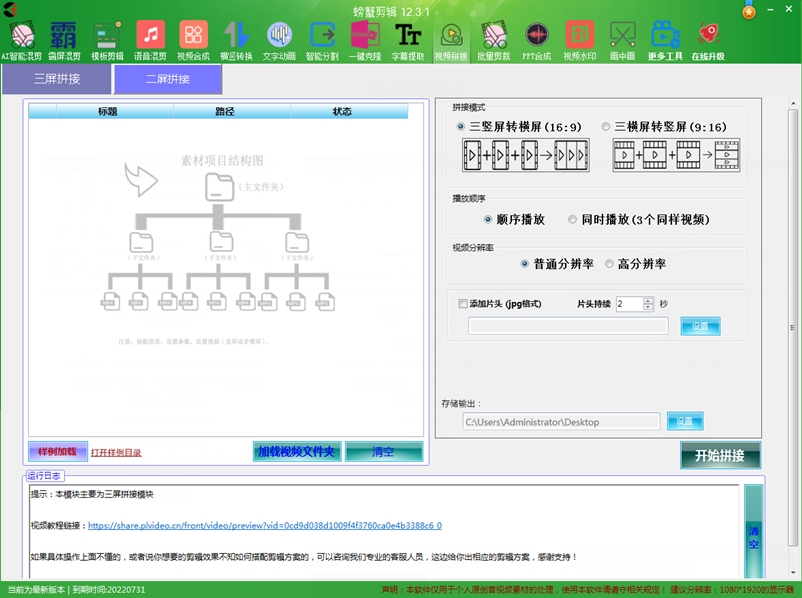The image size is (802, 598).
Task: Open the PPT合成 module
Action: click(x=537, y=38)
